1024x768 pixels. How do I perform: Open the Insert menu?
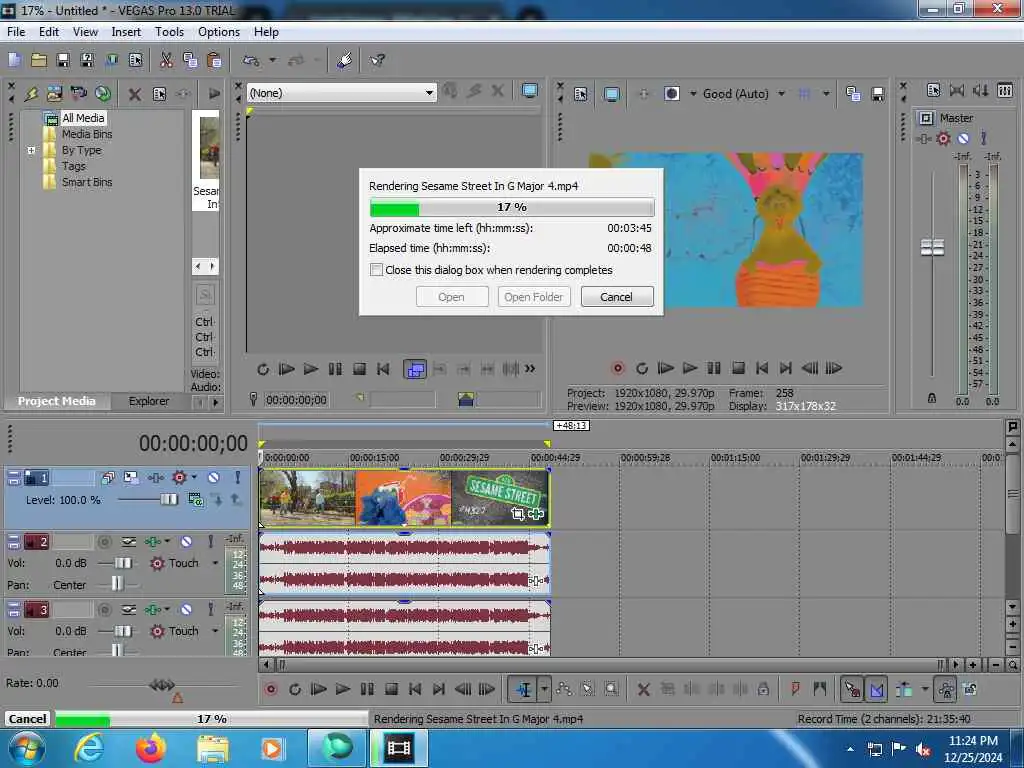click(x=126, y=32)
